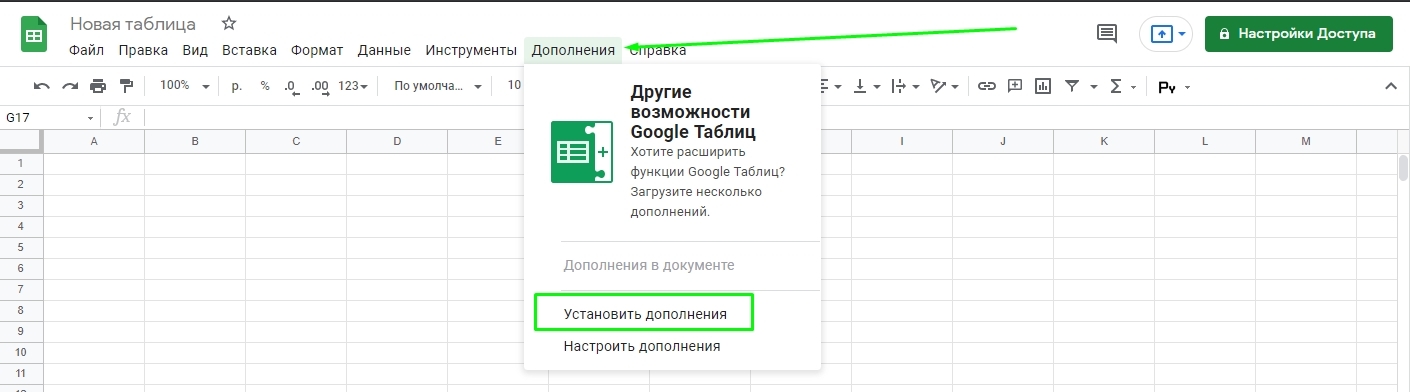Select column C header
This screenshot has width=1410, height=392.
pos(296,142)
